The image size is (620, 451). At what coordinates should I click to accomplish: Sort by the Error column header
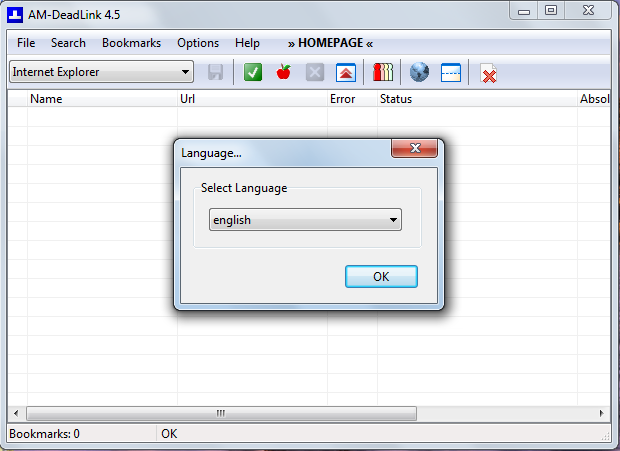coord(352,99)
